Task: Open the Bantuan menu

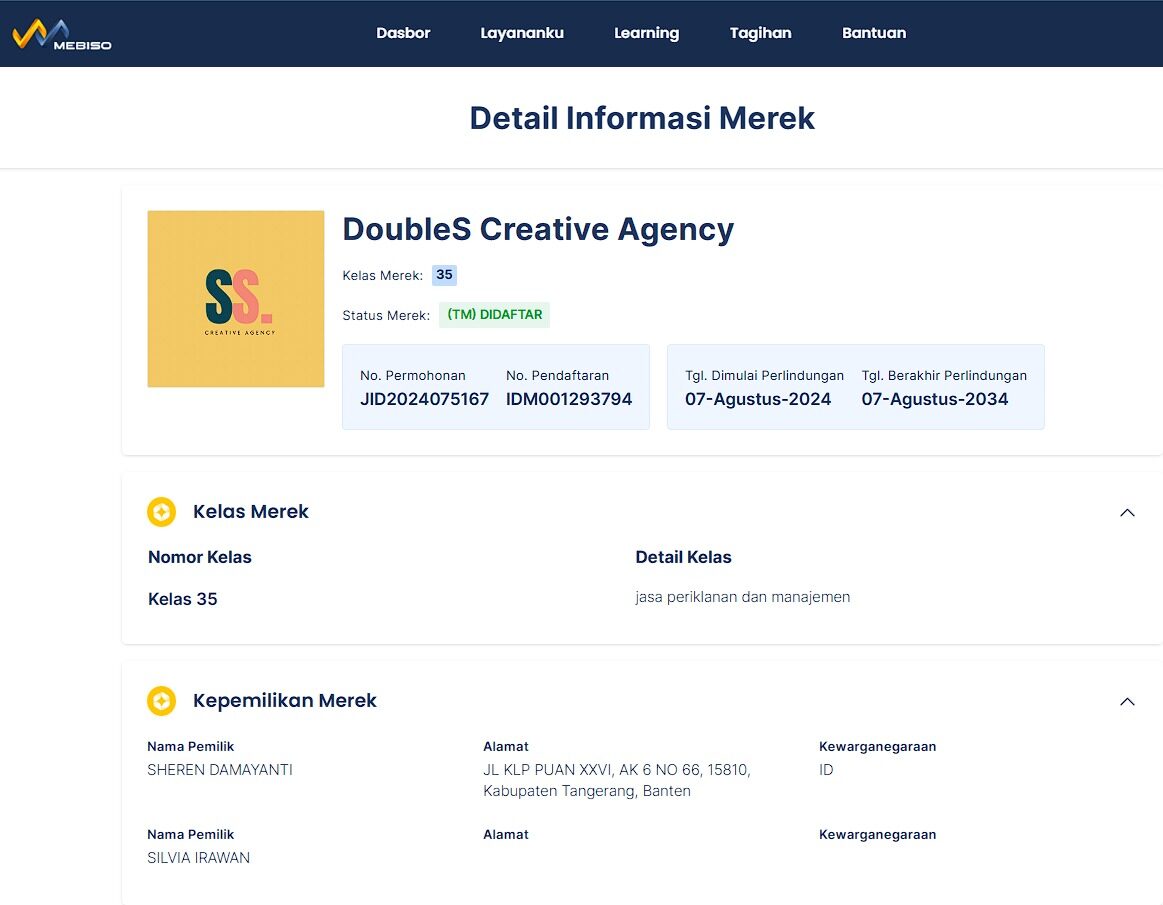Action: (874, 33)
